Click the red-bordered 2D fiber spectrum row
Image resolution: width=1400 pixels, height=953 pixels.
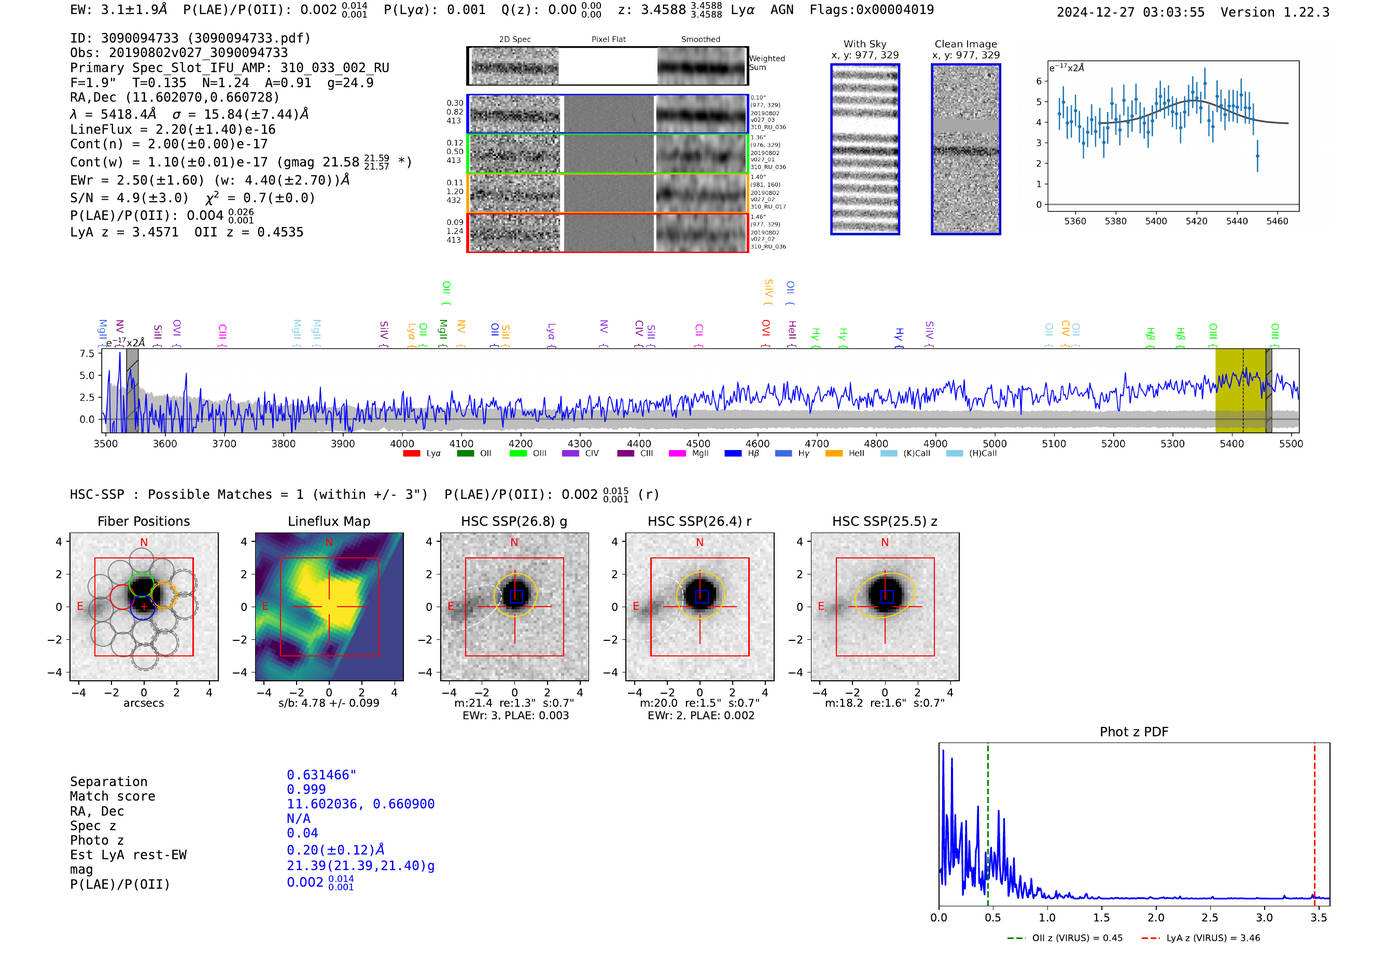(608, 232)
